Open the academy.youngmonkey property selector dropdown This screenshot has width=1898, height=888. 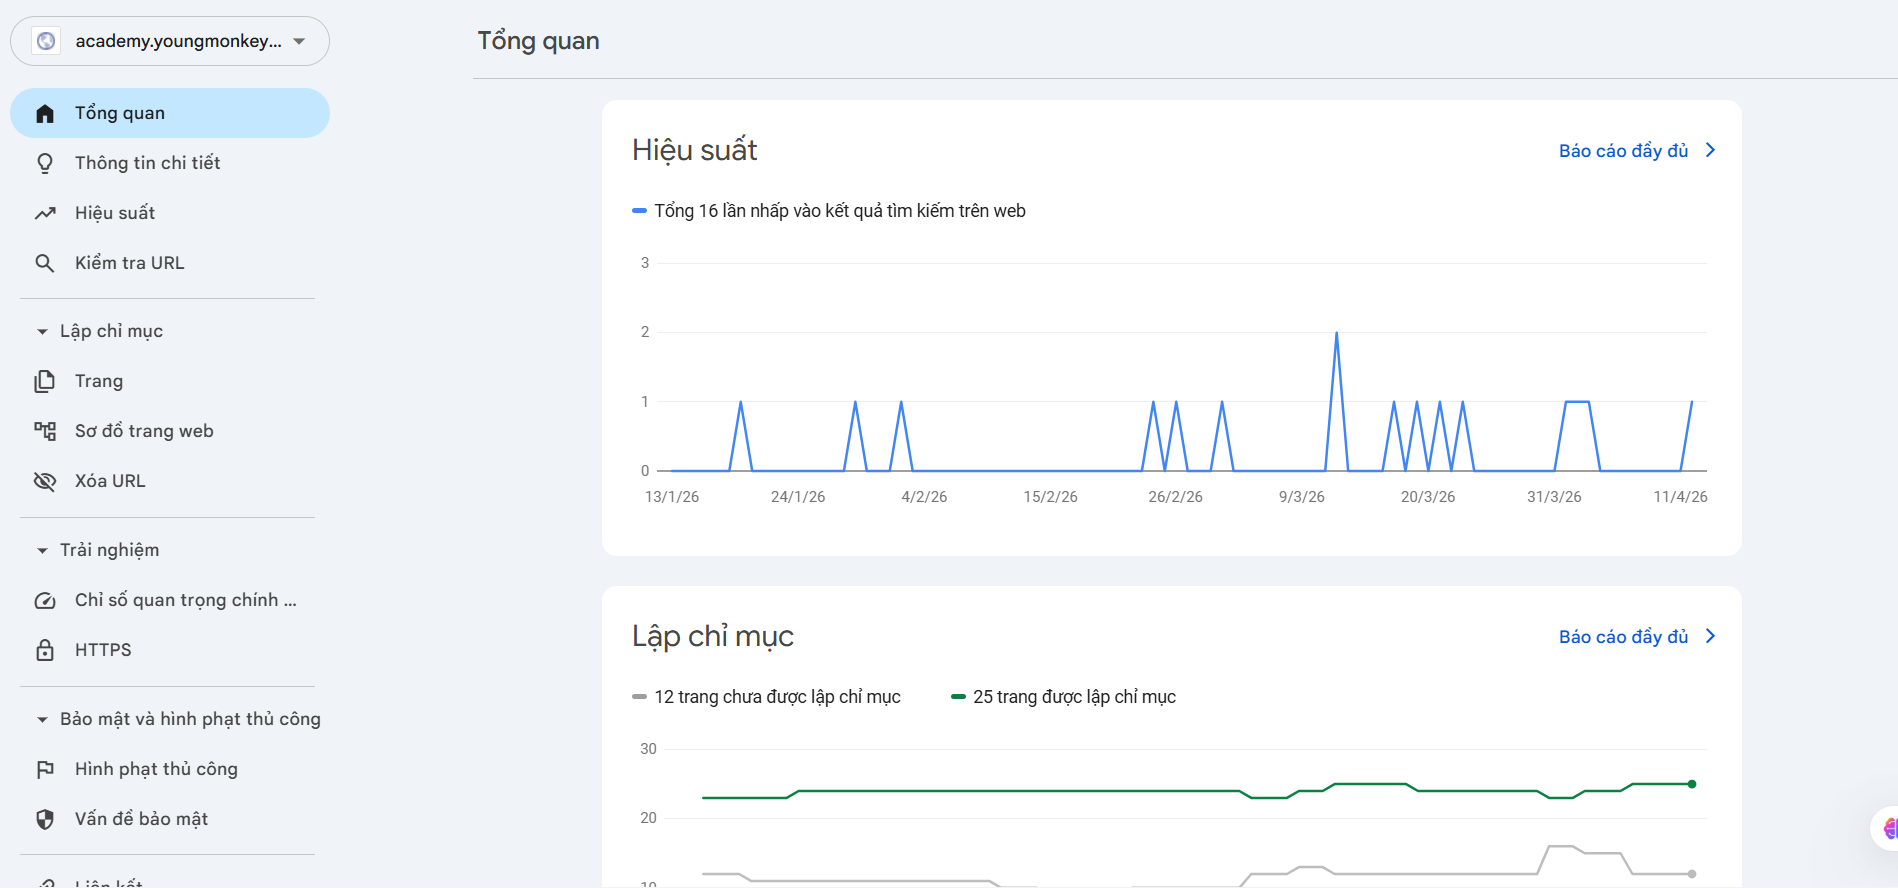coord(170,41)
